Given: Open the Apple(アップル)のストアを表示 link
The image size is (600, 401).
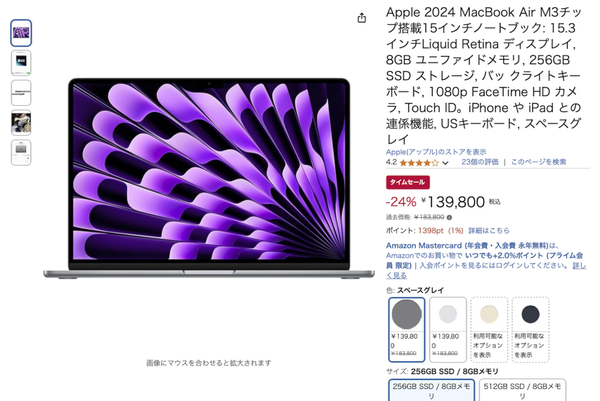Looking at the screenshot, I should coord(436,152).
